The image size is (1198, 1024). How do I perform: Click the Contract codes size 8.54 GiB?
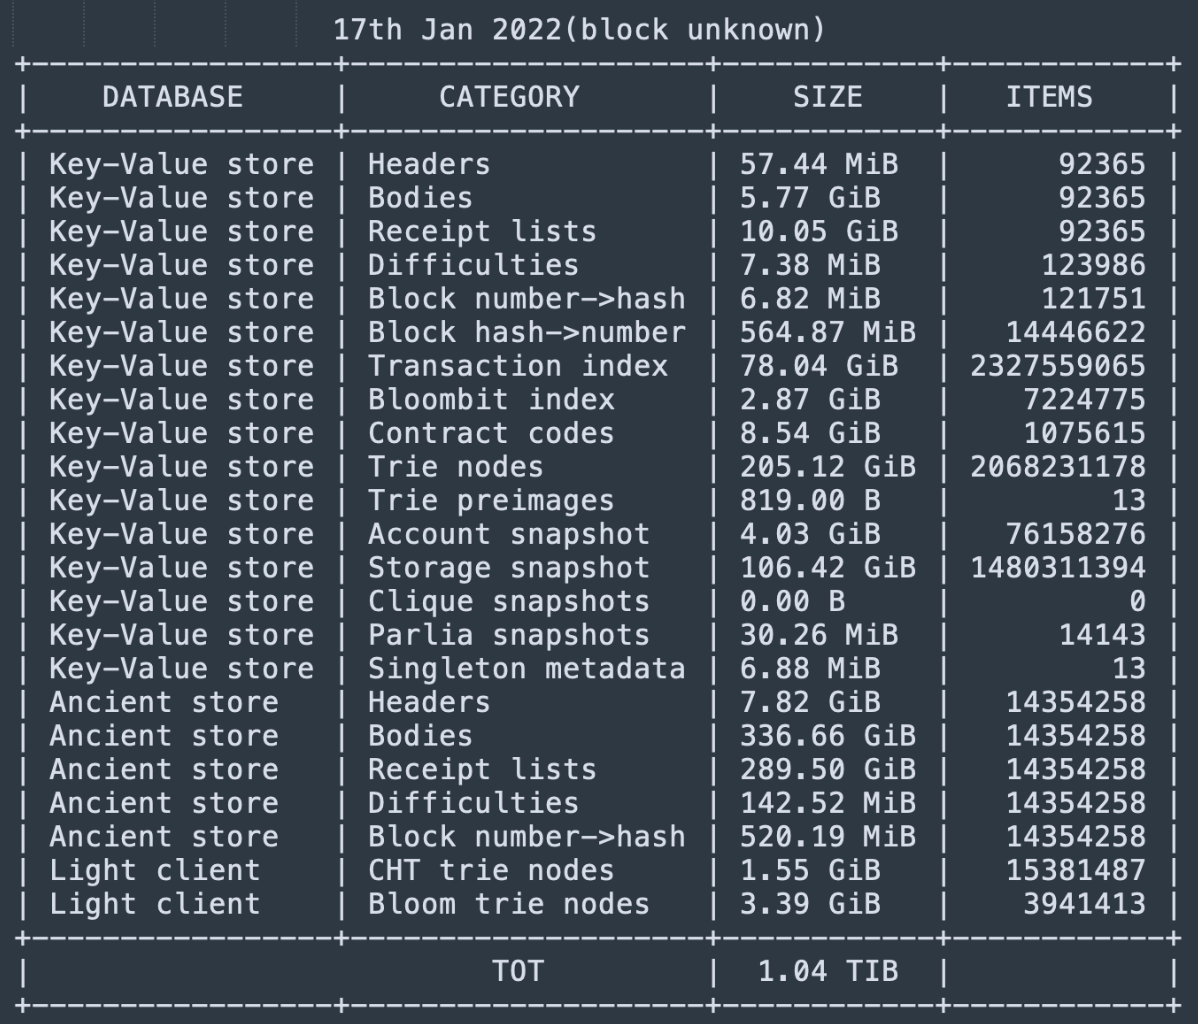coord(810,433)
